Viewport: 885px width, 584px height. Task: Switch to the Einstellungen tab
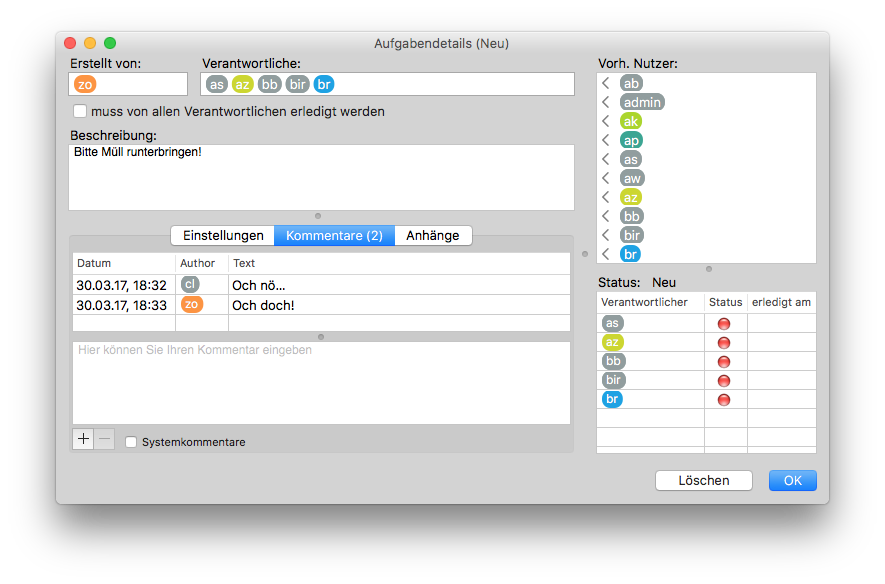pyautogui.click(x=223, y=235)
